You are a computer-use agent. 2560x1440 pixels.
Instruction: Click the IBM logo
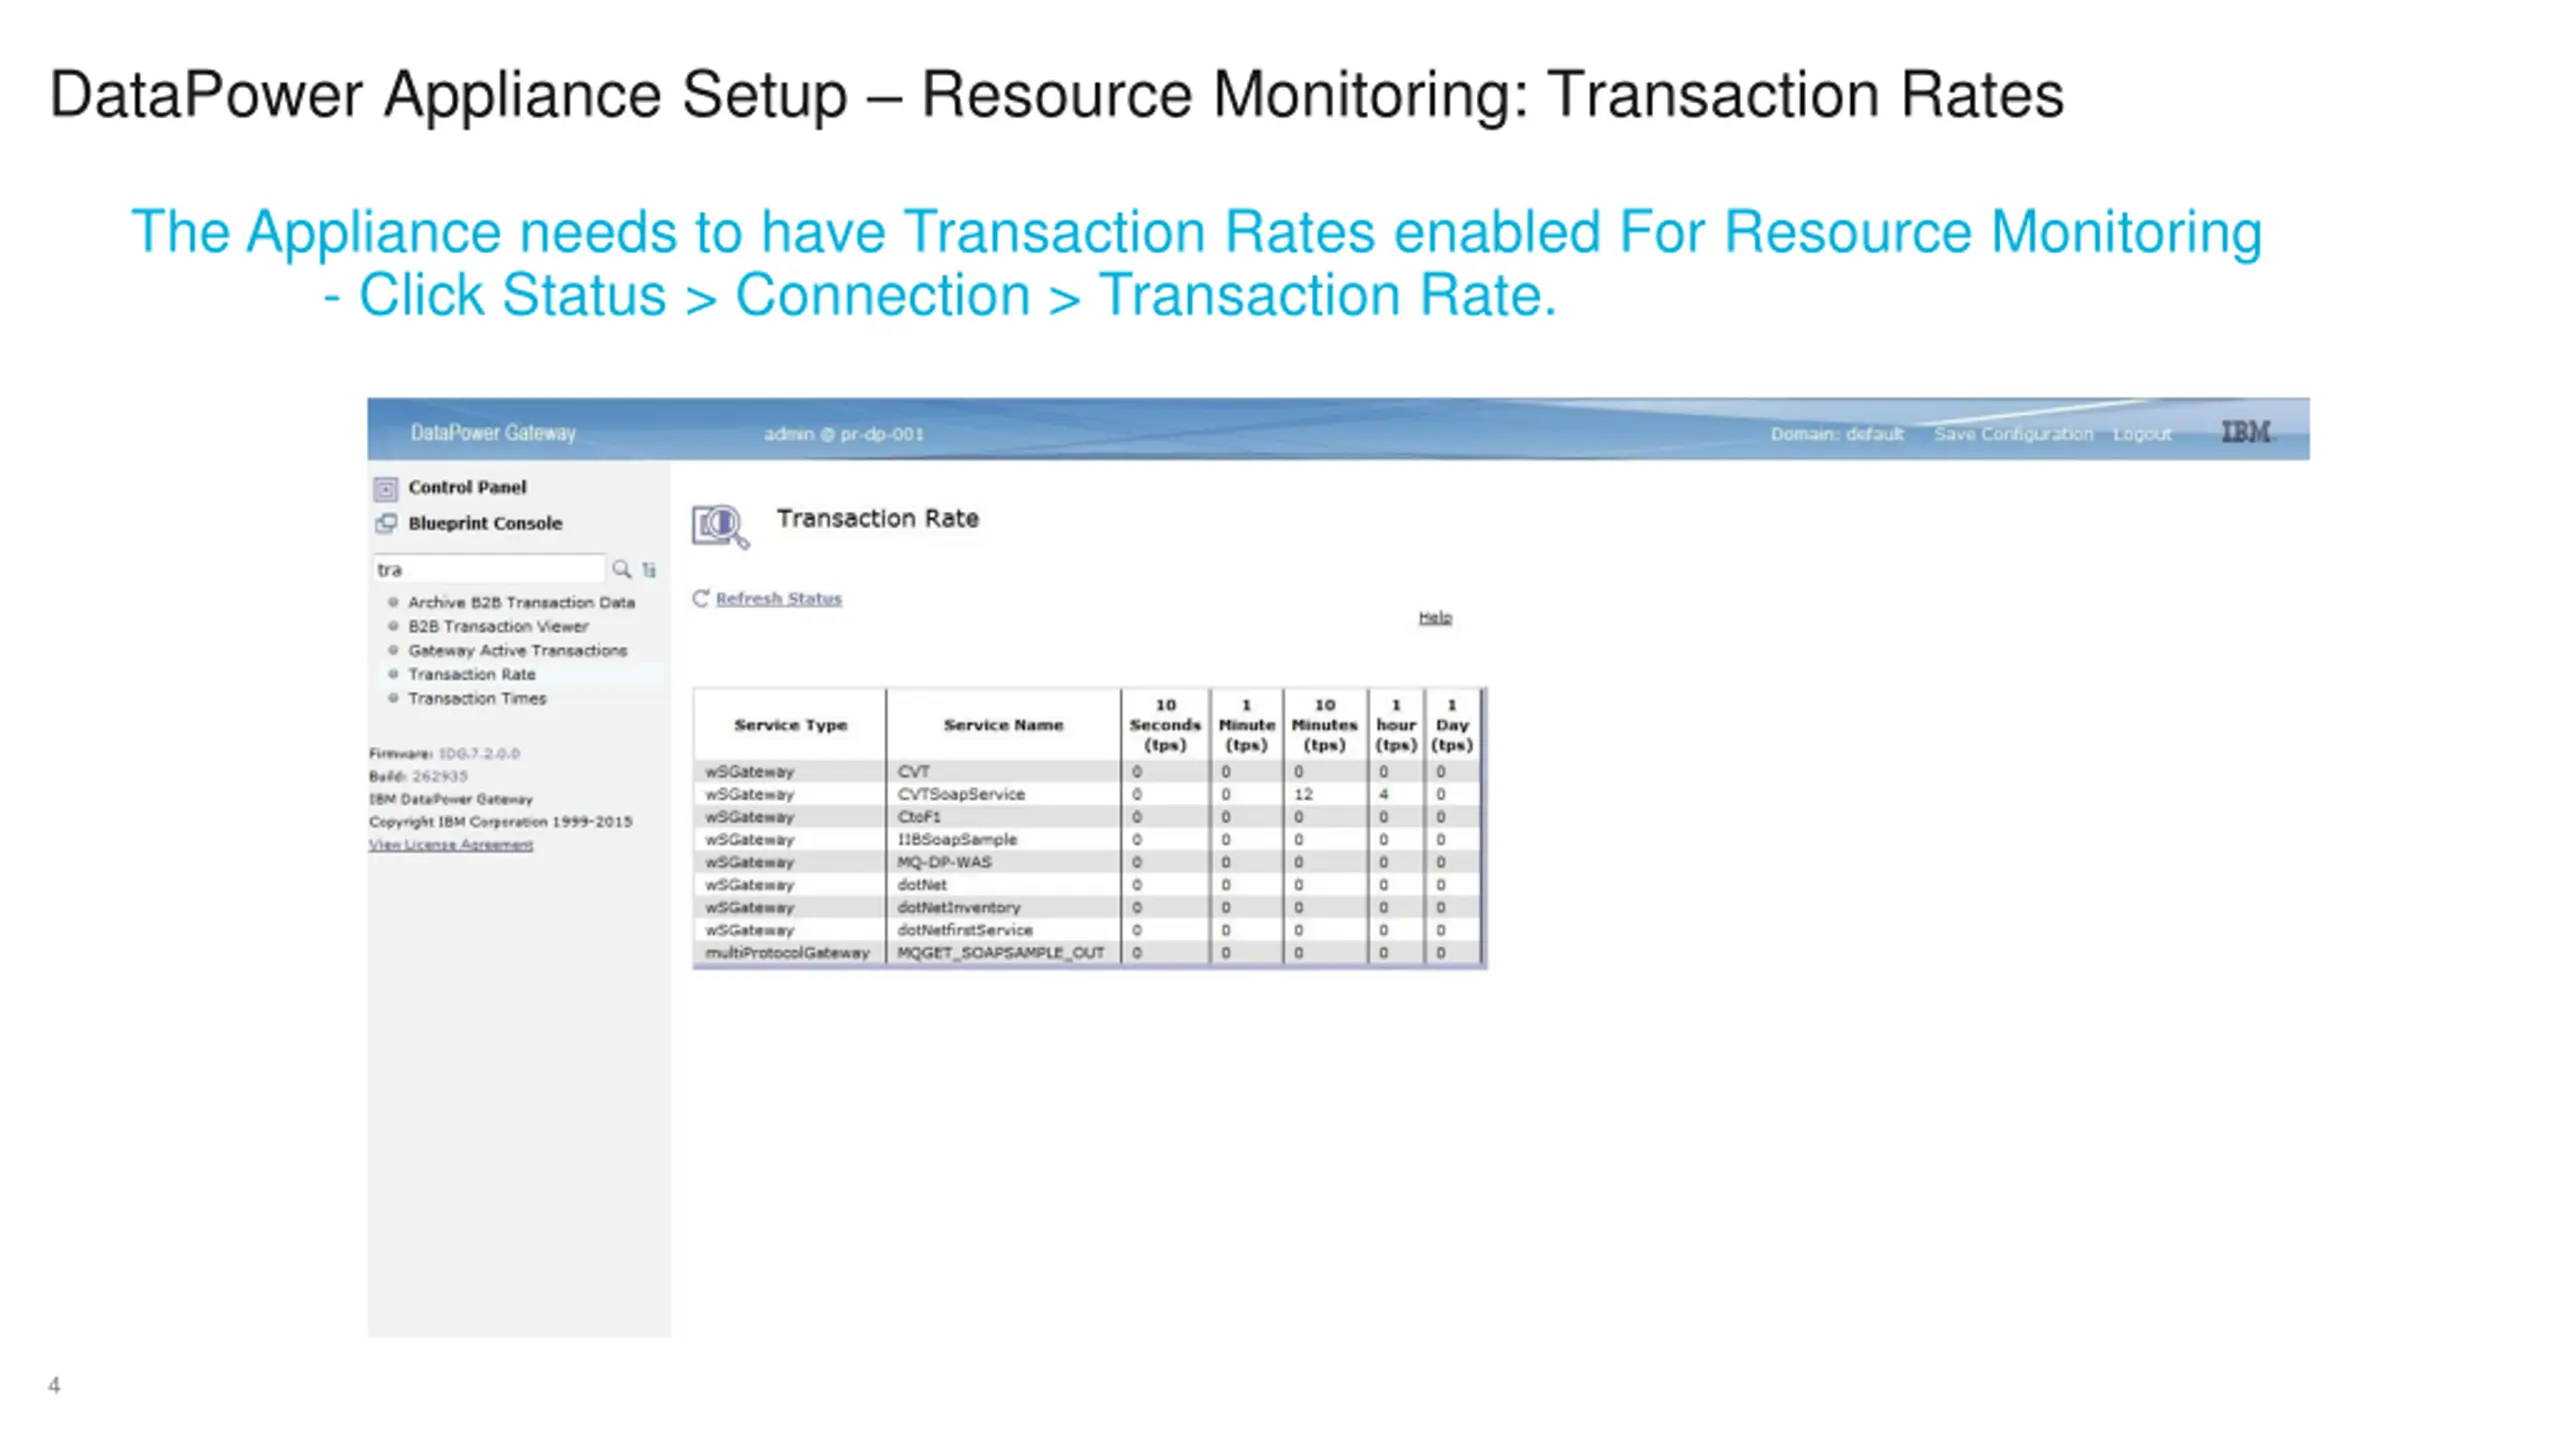[2246, 432]
